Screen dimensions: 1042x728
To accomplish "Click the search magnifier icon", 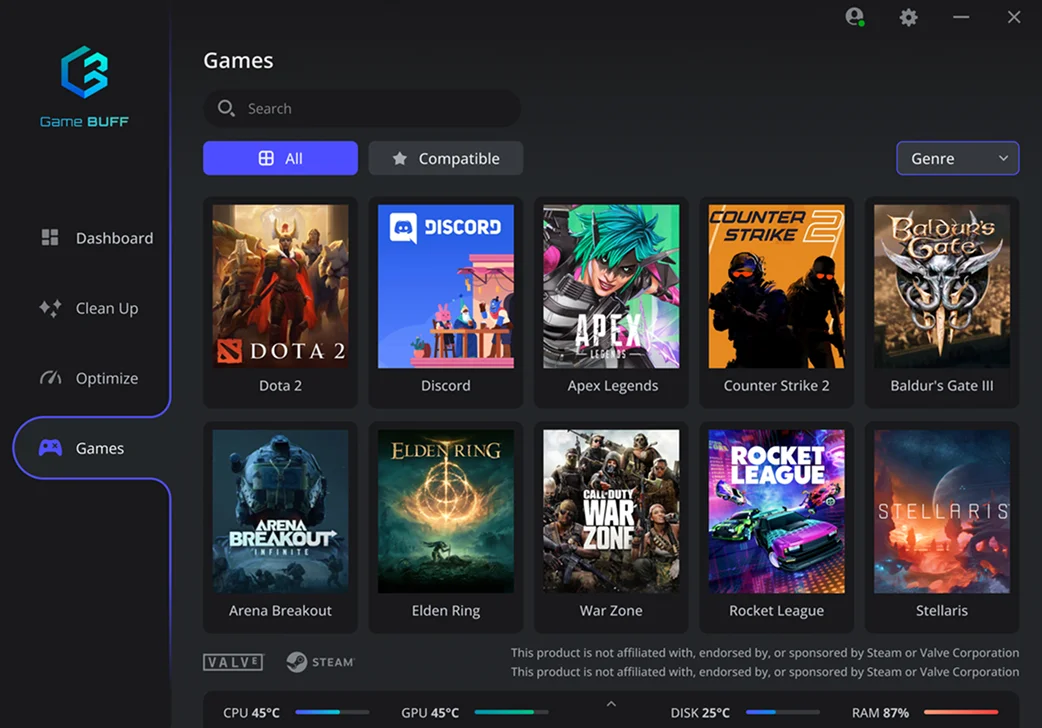I will 226,108.
